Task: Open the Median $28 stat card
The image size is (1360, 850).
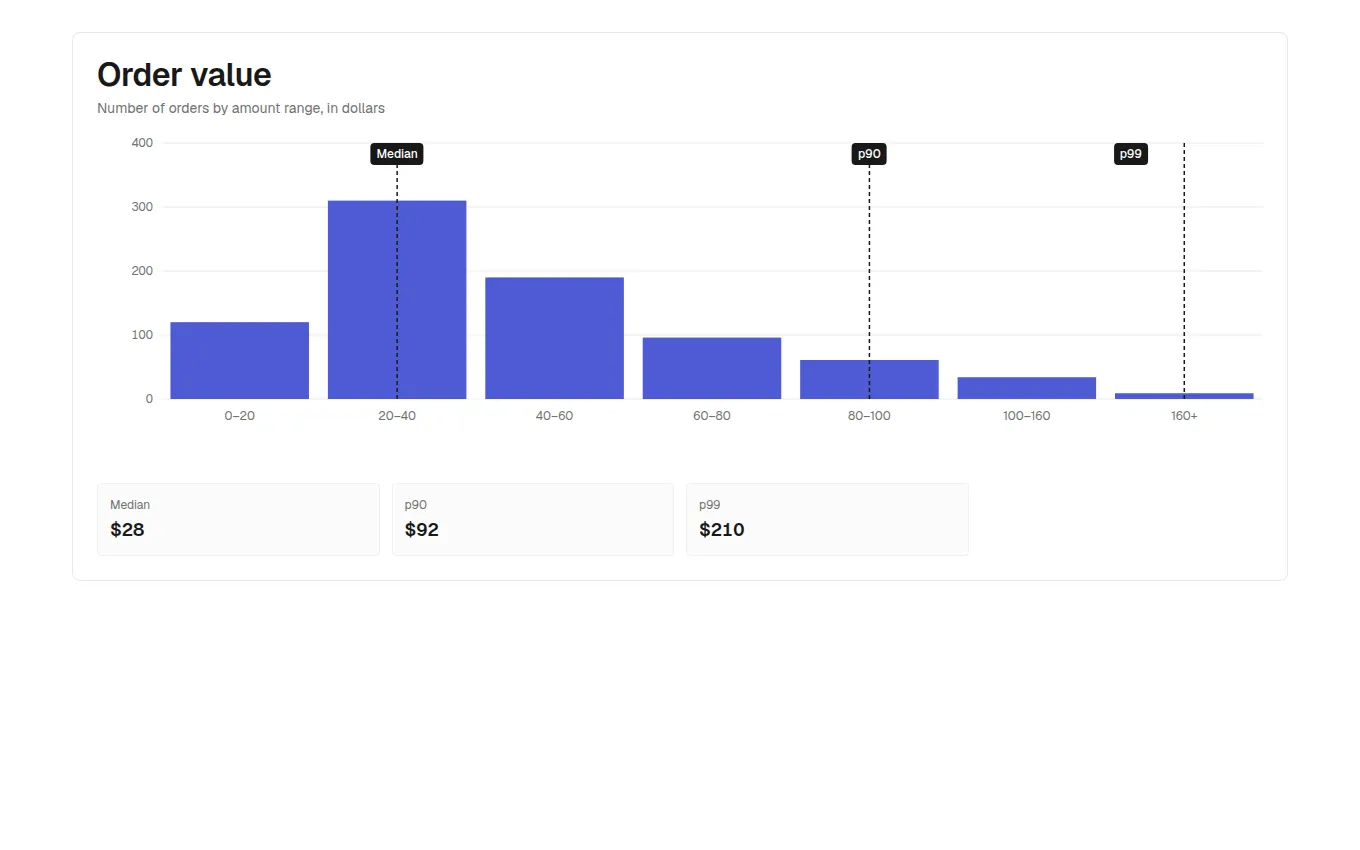Action: pos(238,519)
